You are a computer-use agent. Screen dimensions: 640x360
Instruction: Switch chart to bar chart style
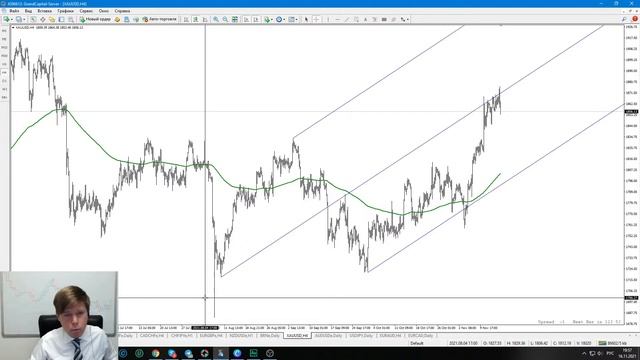[x=186, y=19]
